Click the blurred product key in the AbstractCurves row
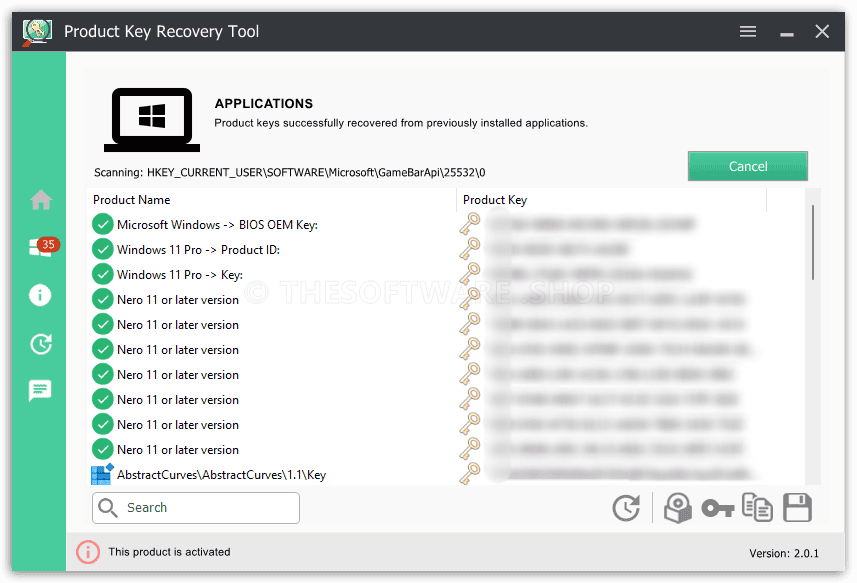The width and height of the screenshot is (857, 583). (x=622, y=474)
